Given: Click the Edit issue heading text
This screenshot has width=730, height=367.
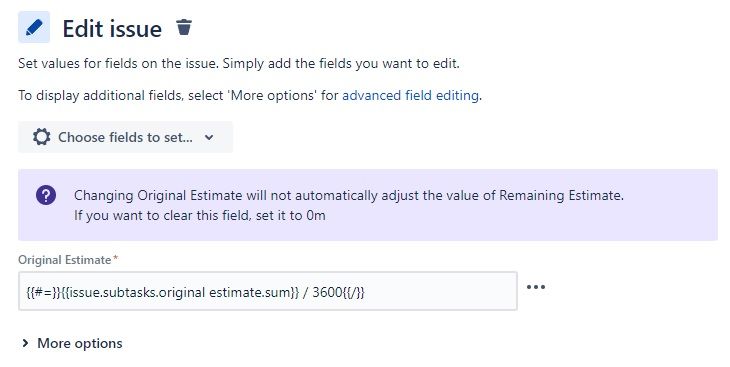Looking at the screenshot, I should (x=112, y=29).
